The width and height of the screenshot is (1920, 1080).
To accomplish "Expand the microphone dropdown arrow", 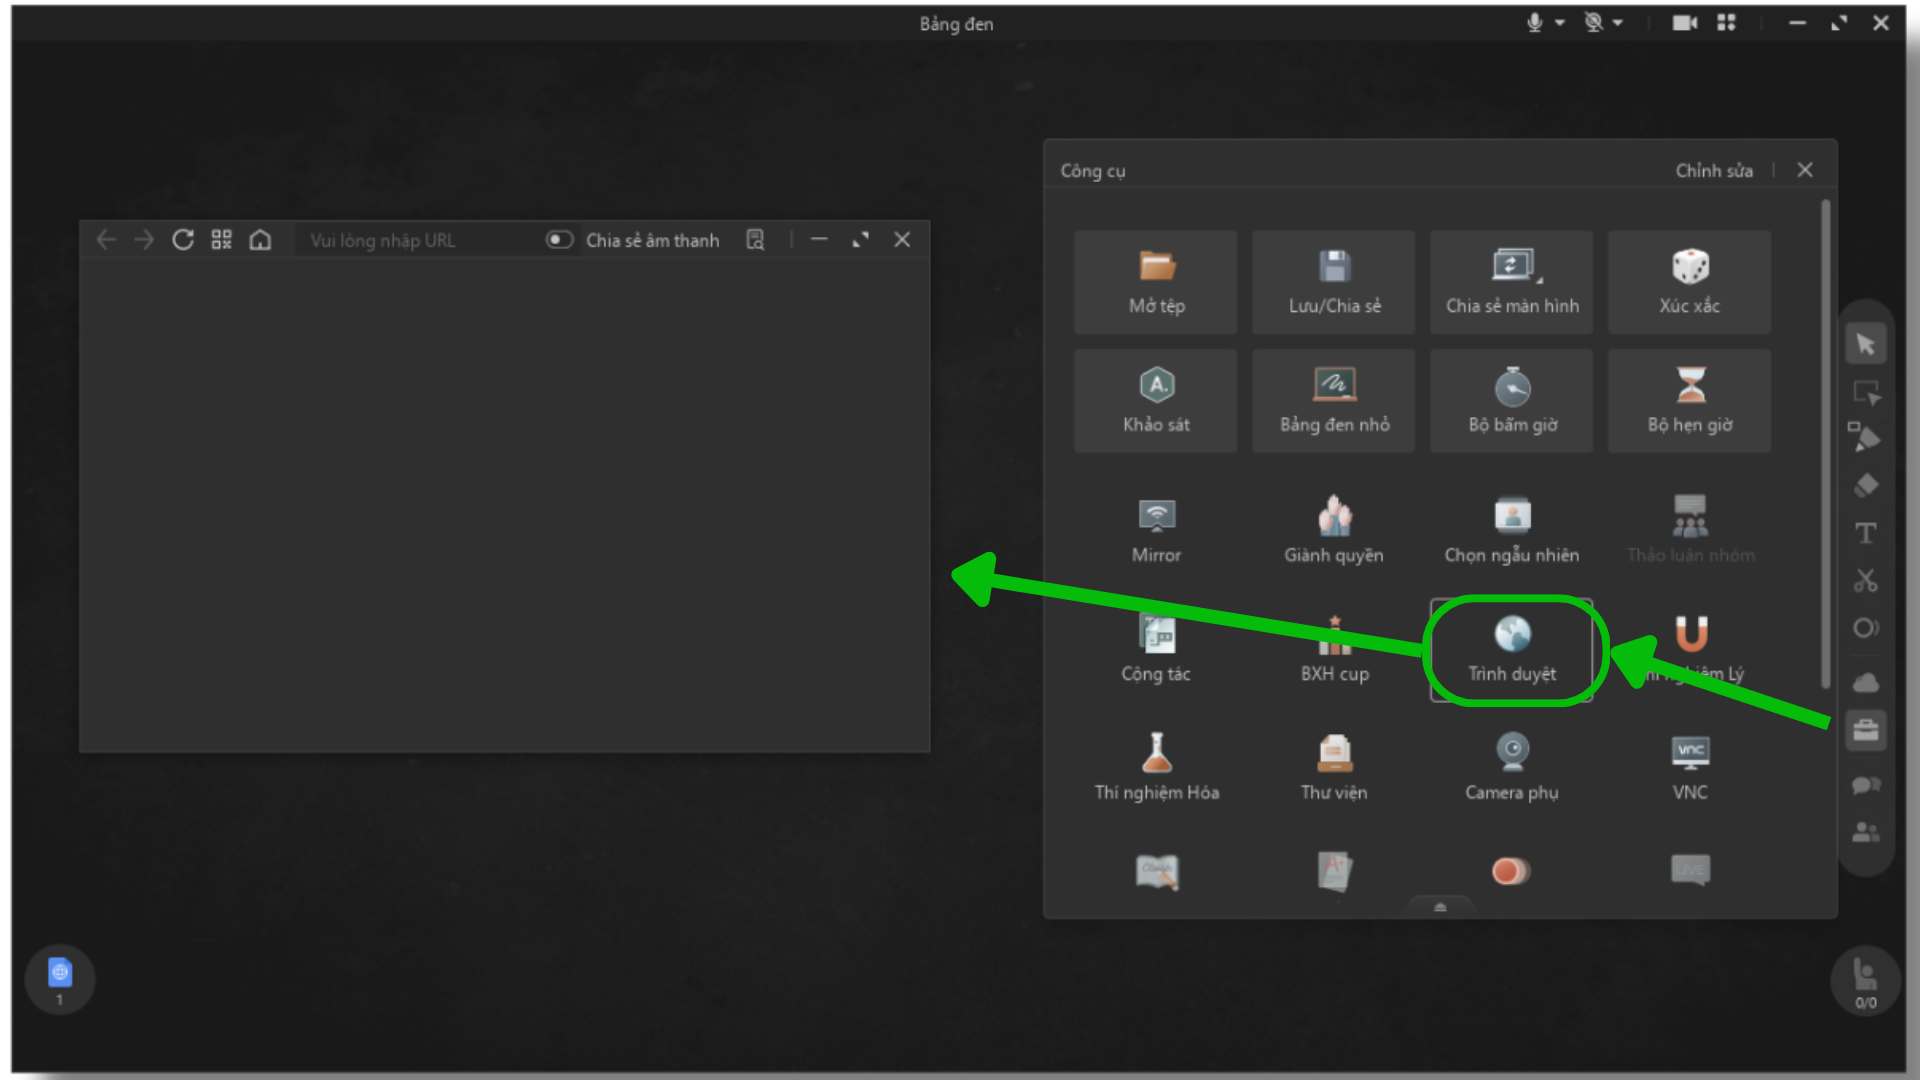I will pyautogui.click(x=1560, y=23).
